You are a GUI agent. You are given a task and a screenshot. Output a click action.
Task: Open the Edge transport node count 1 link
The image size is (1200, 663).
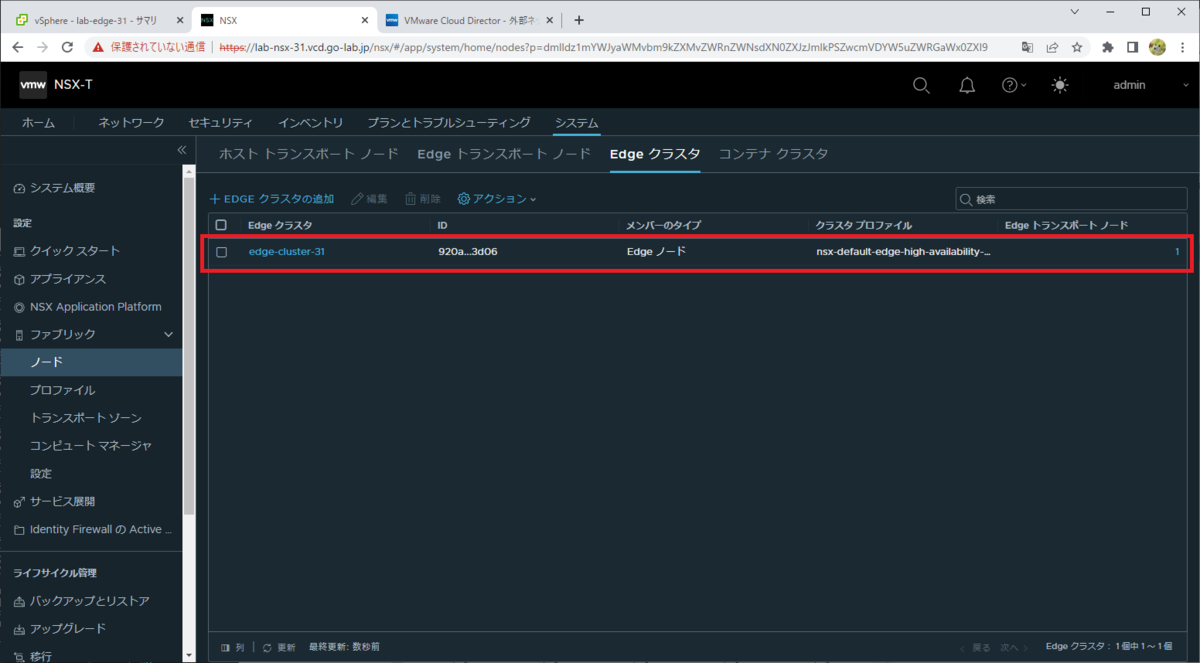tap(1178, 252)
